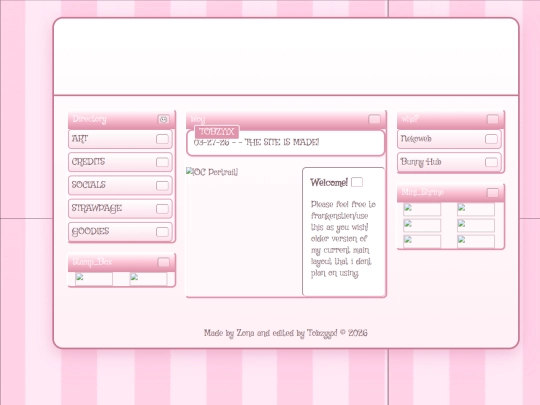
Task: Open the top-left Mini_Shrine image
Action: coord(422,209)
